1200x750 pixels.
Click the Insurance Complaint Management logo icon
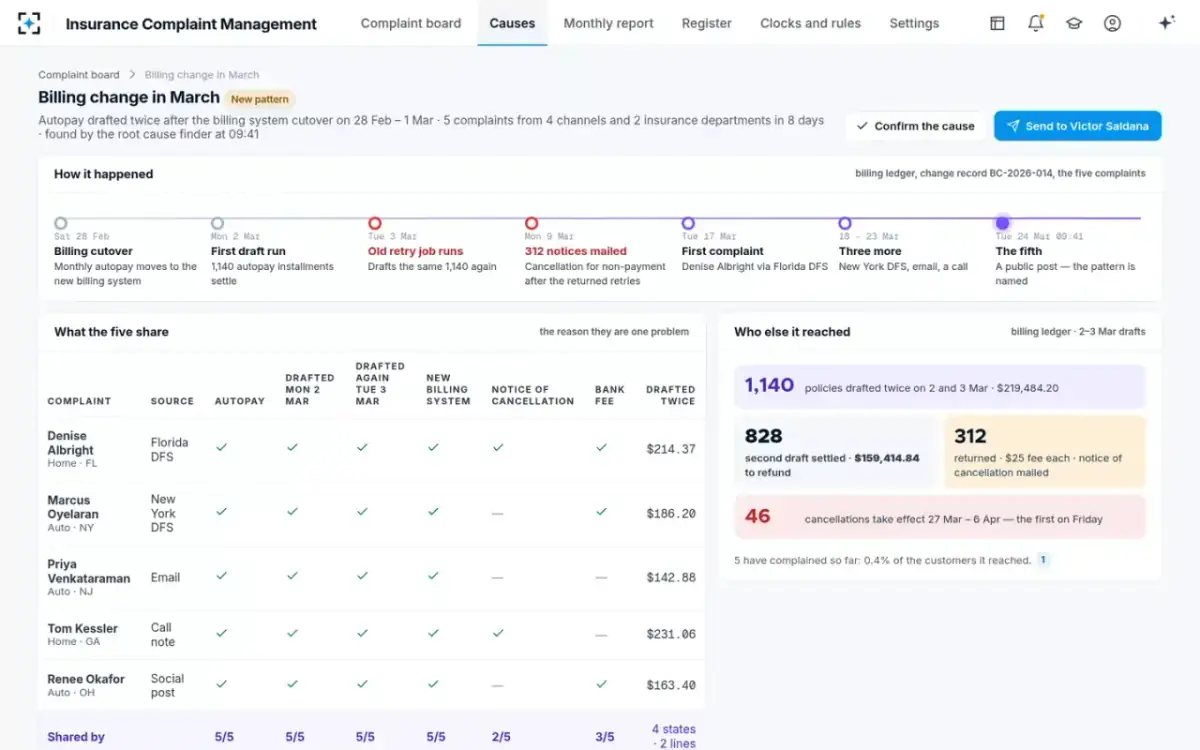coord(29,23)
